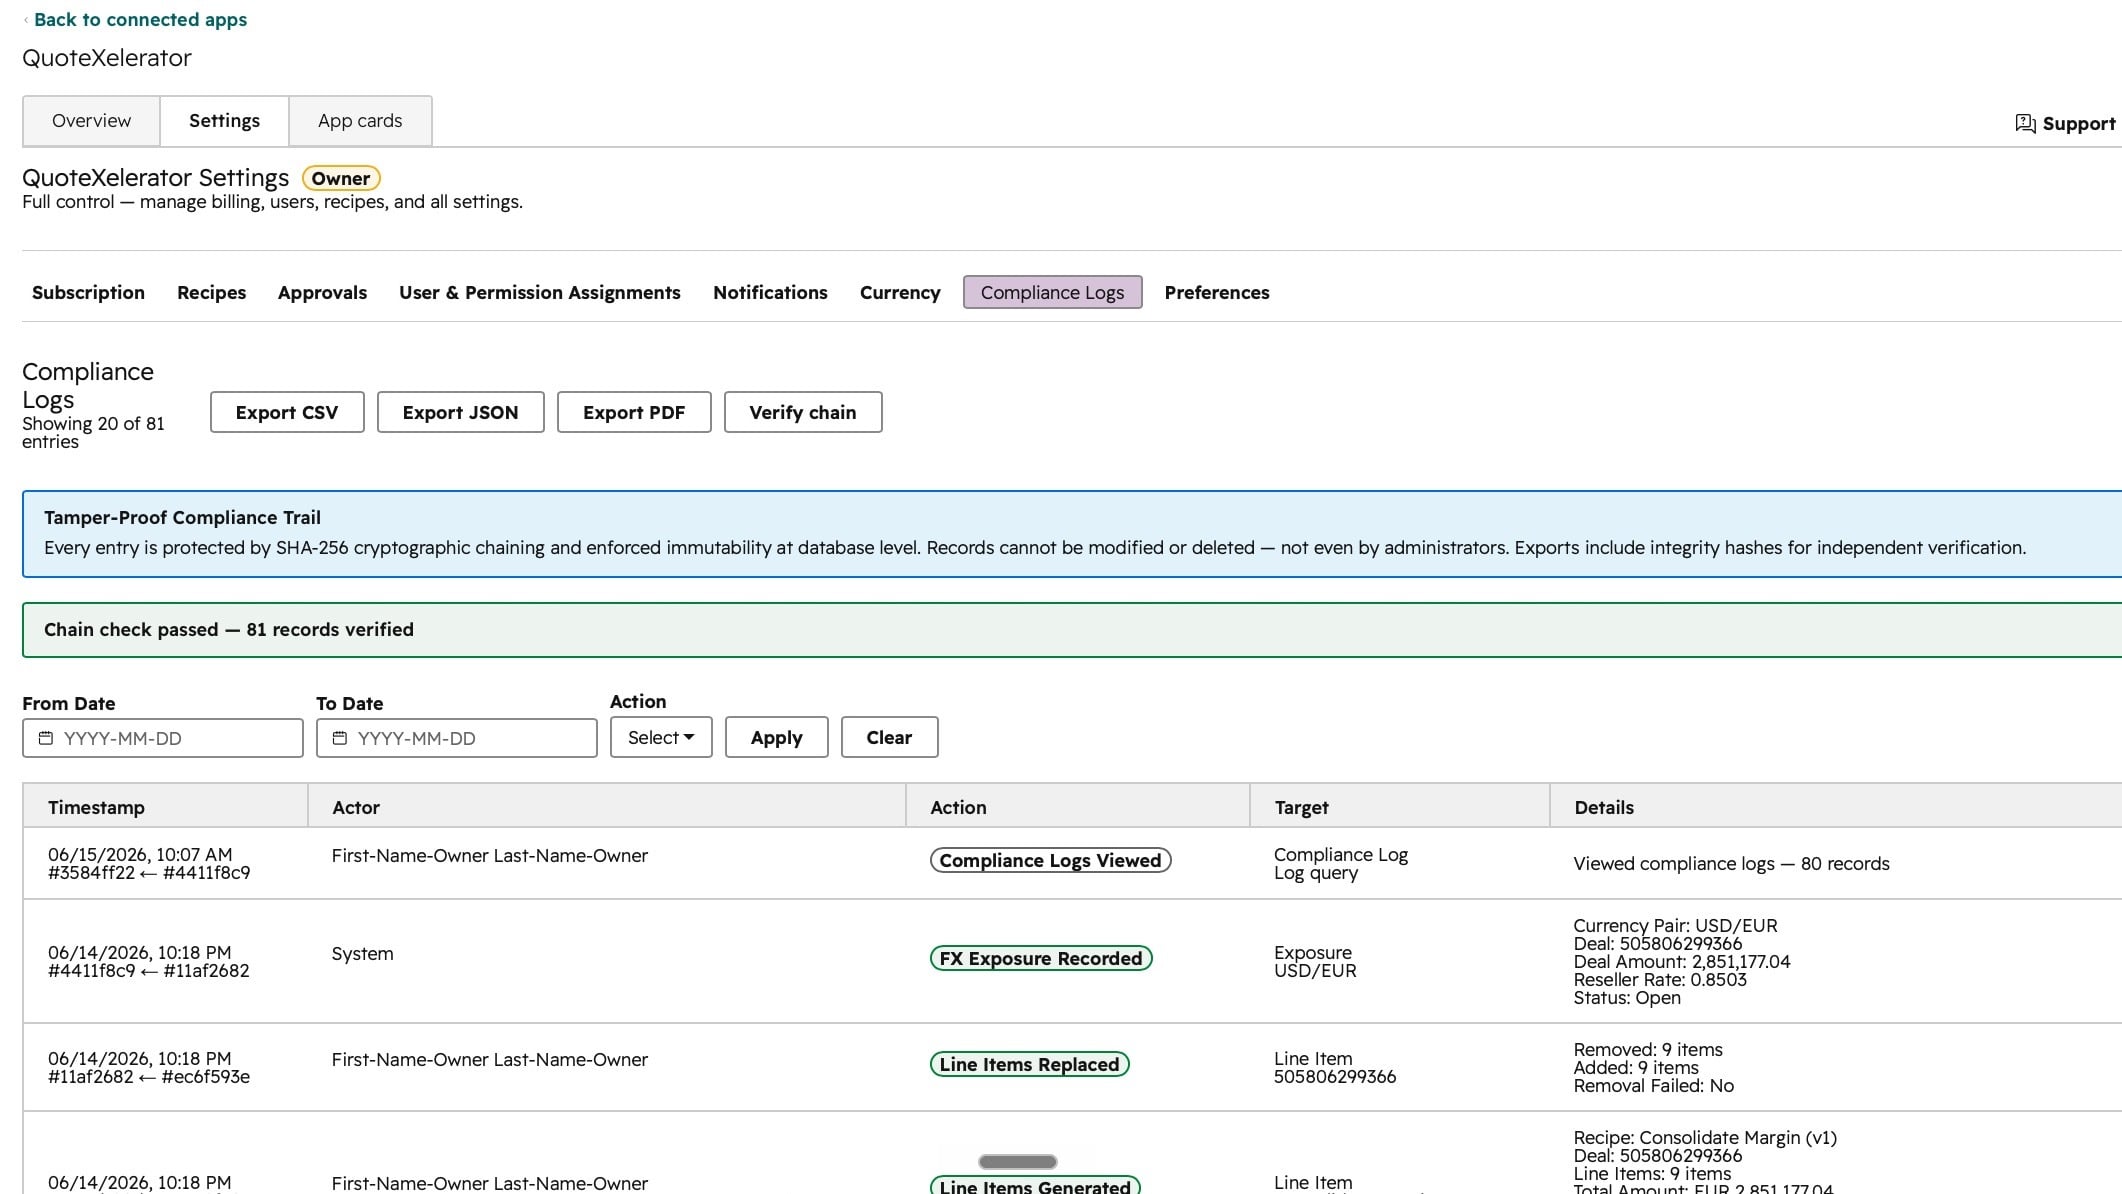The height and width of the screenshot is (1194, 2122).
Task: Click Line Item 505806299366 target cell
Action: [x=1335, y=1068]
